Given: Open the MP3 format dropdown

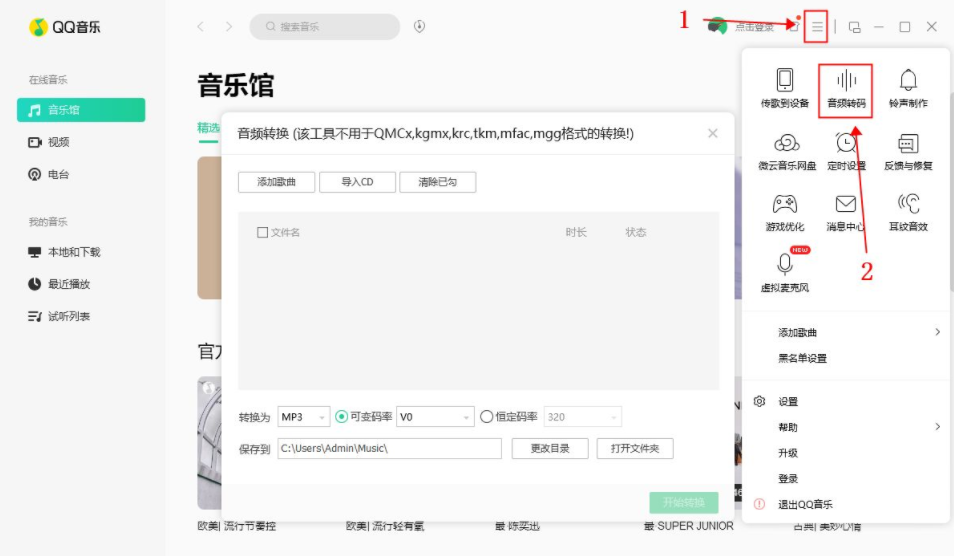Looking at the screenshot, I should click(x=304, y=417).
